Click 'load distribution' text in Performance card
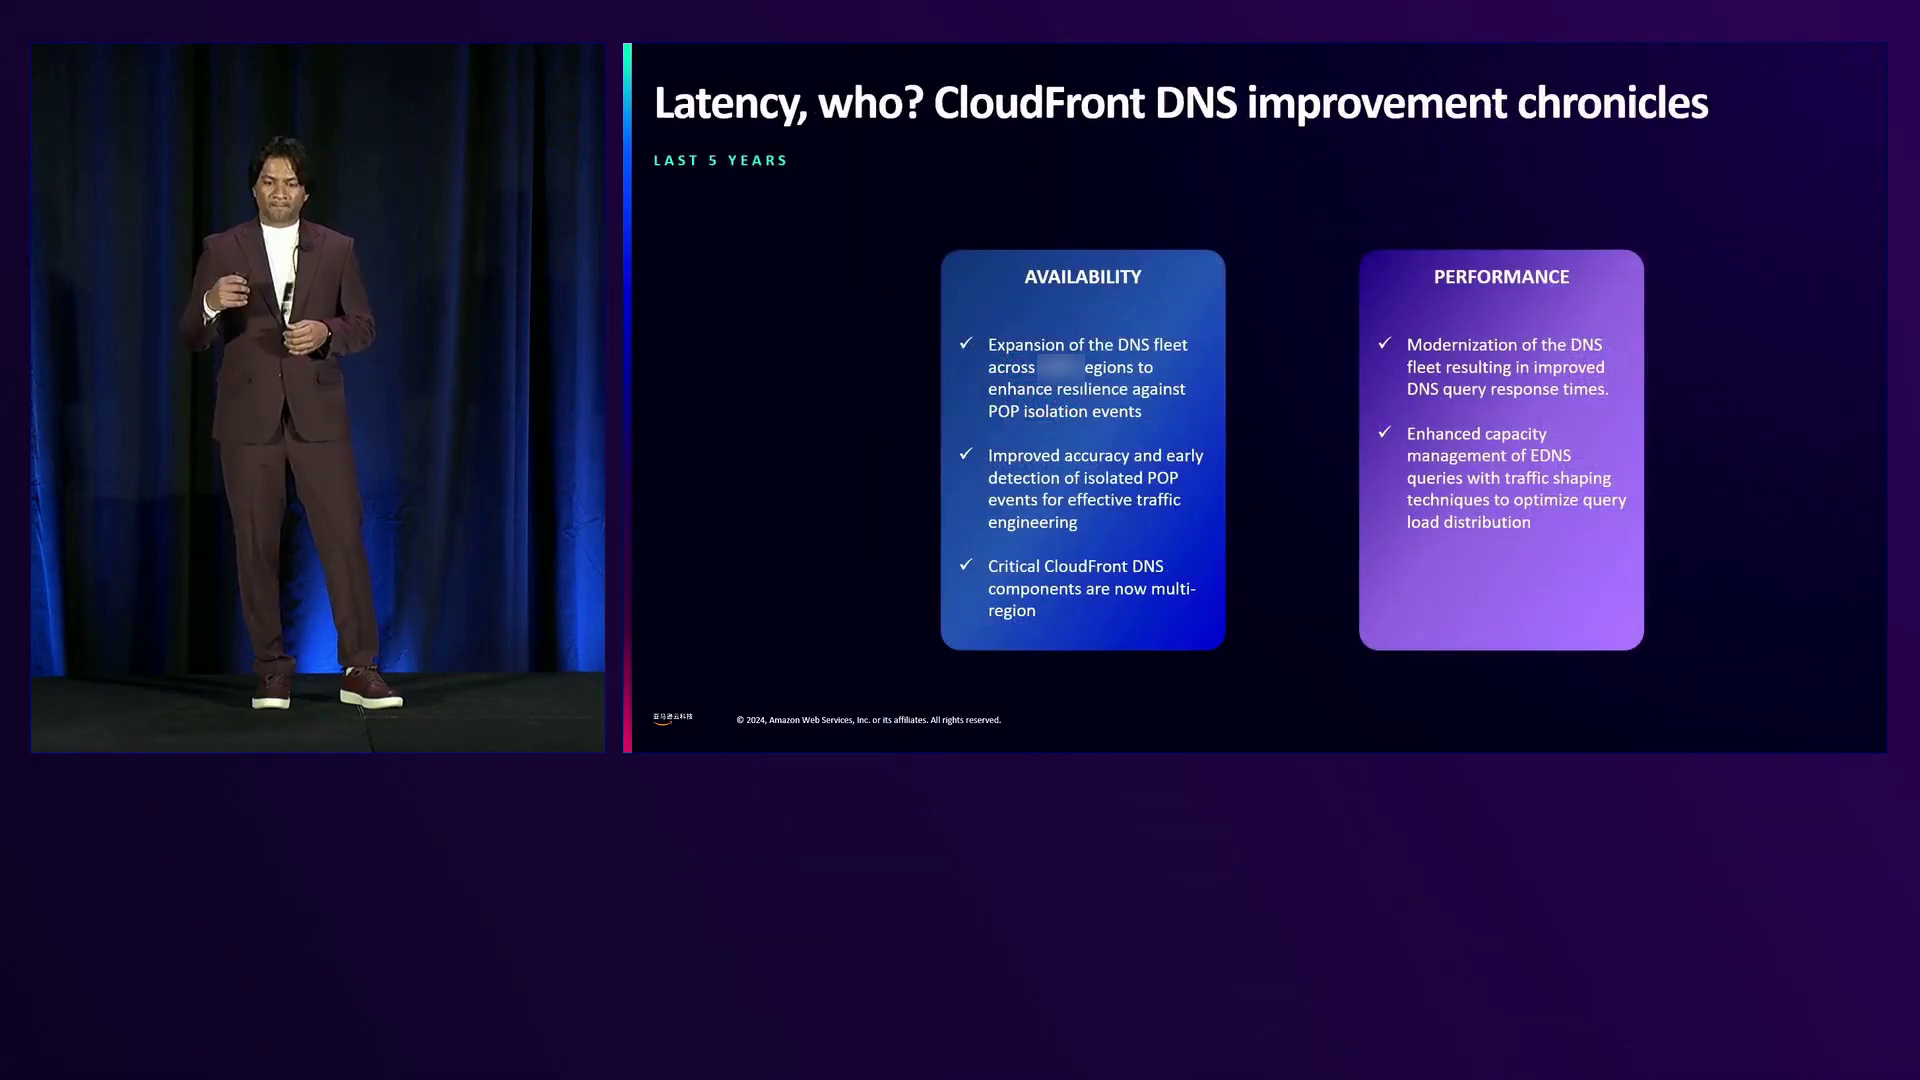Viewport: 1920px width, 1080px height. (x=1468, y=522)
